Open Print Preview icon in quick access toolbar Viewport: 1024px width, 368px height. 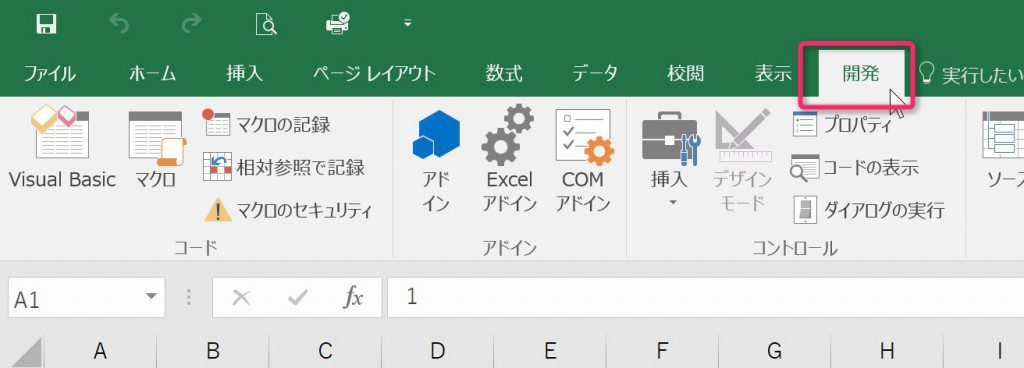coord(266,25)
